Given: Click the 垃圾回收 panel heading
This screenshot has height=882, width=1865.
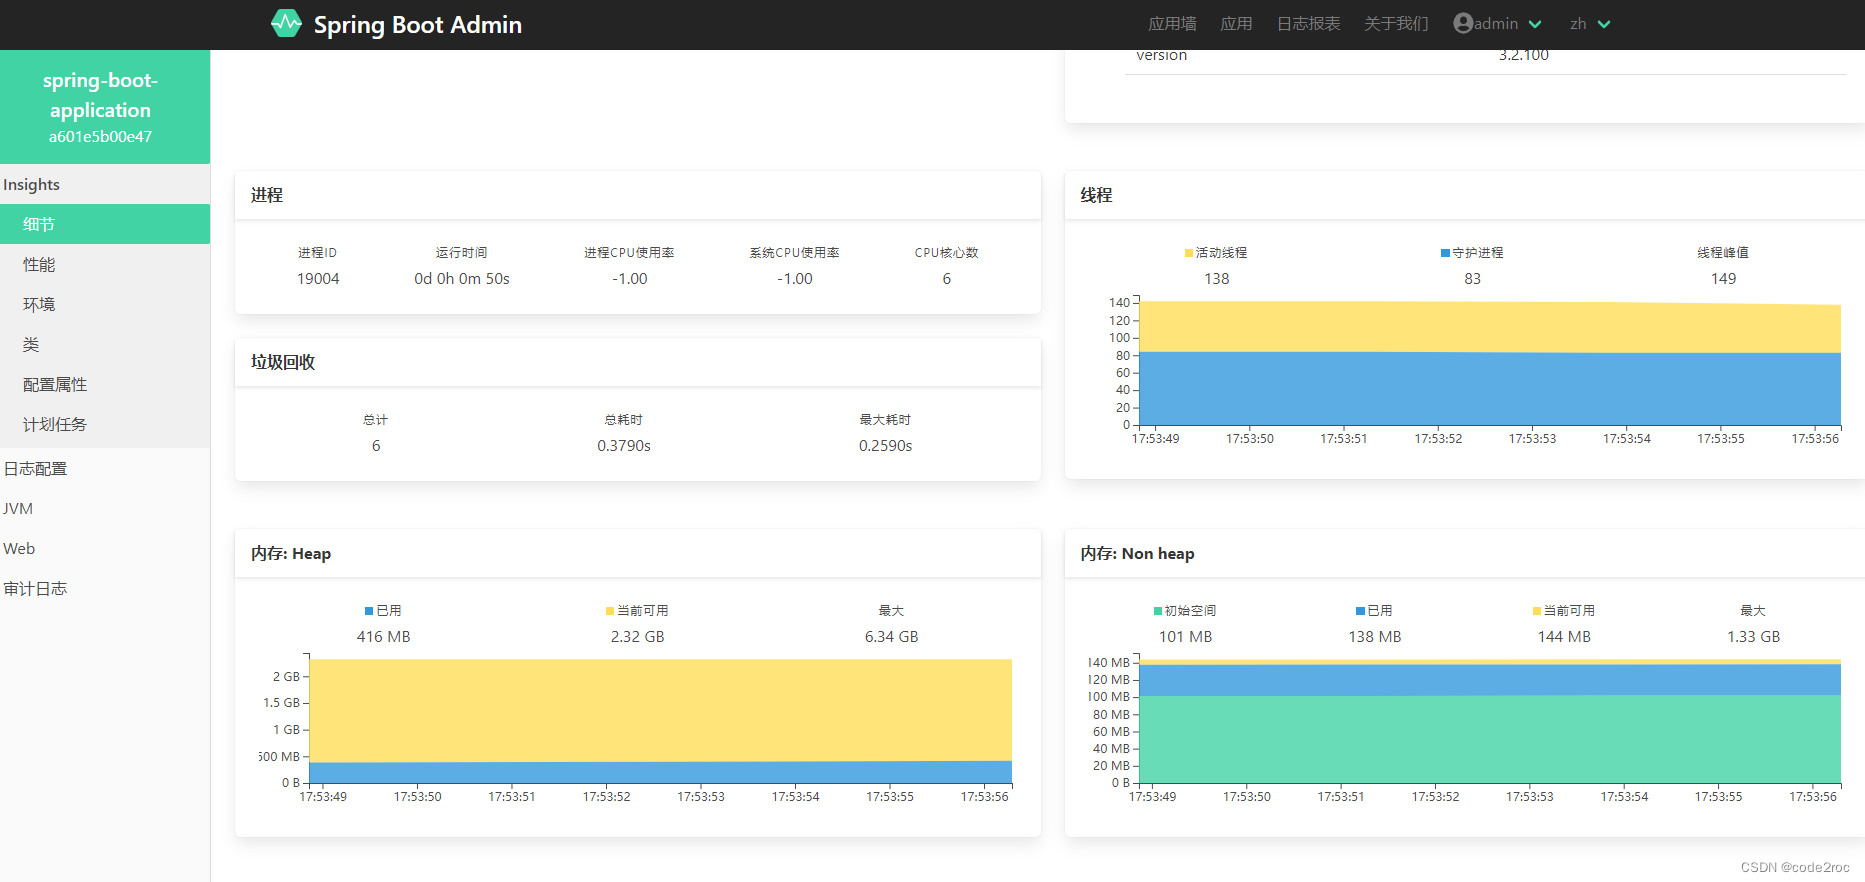Looking at the screenshot, I should [x=283, y=362].
